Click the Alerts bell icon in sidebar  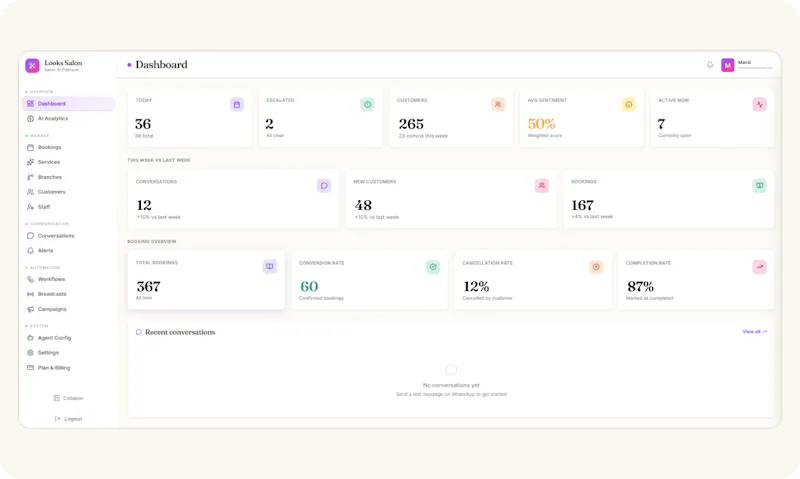30,250
